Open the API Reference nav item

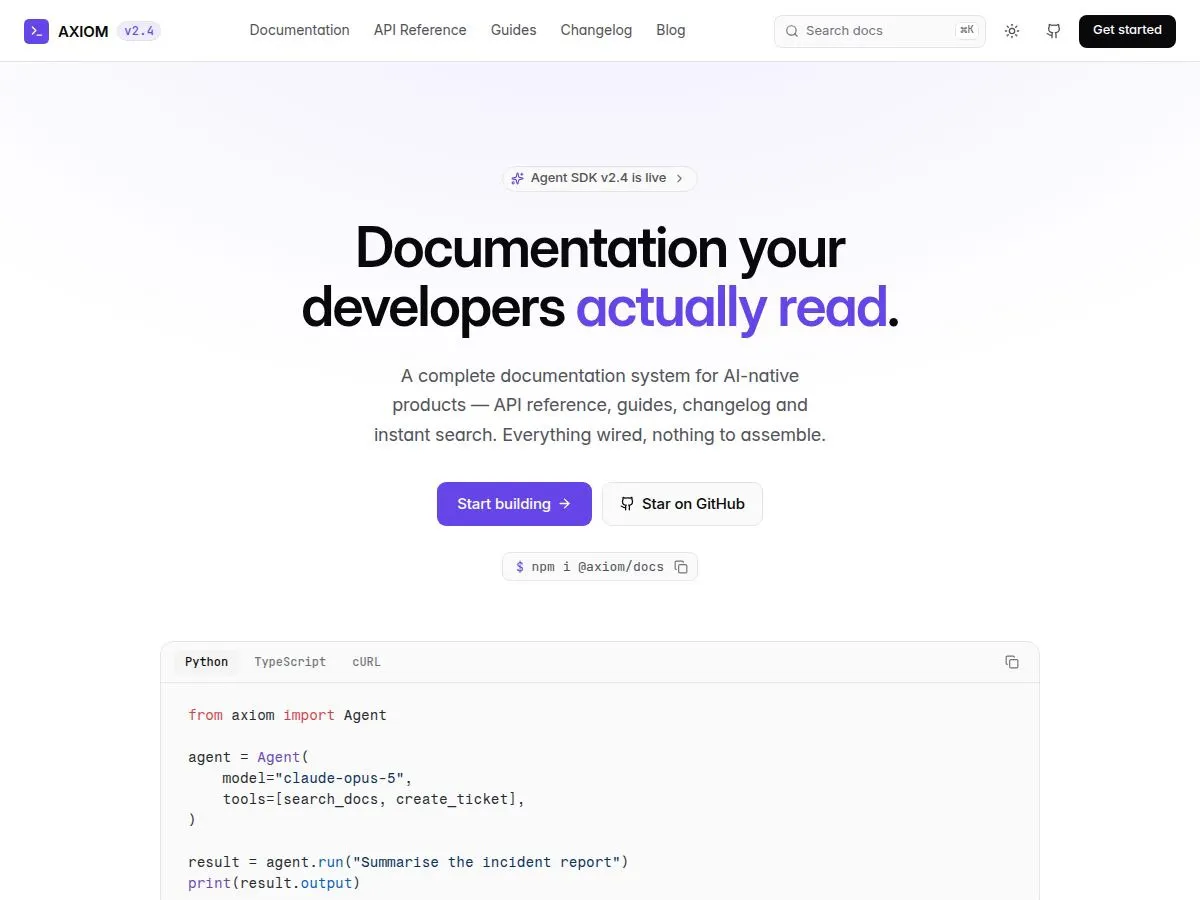[420, 30]
